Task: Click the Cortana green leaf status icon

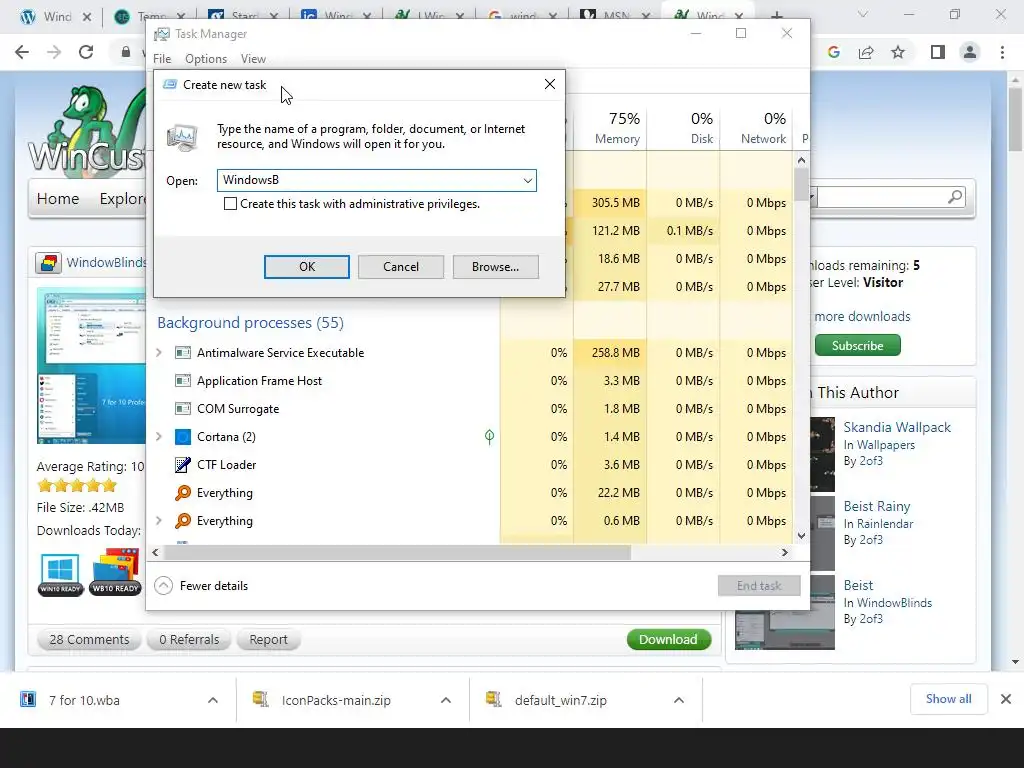Action: [489, 437]
